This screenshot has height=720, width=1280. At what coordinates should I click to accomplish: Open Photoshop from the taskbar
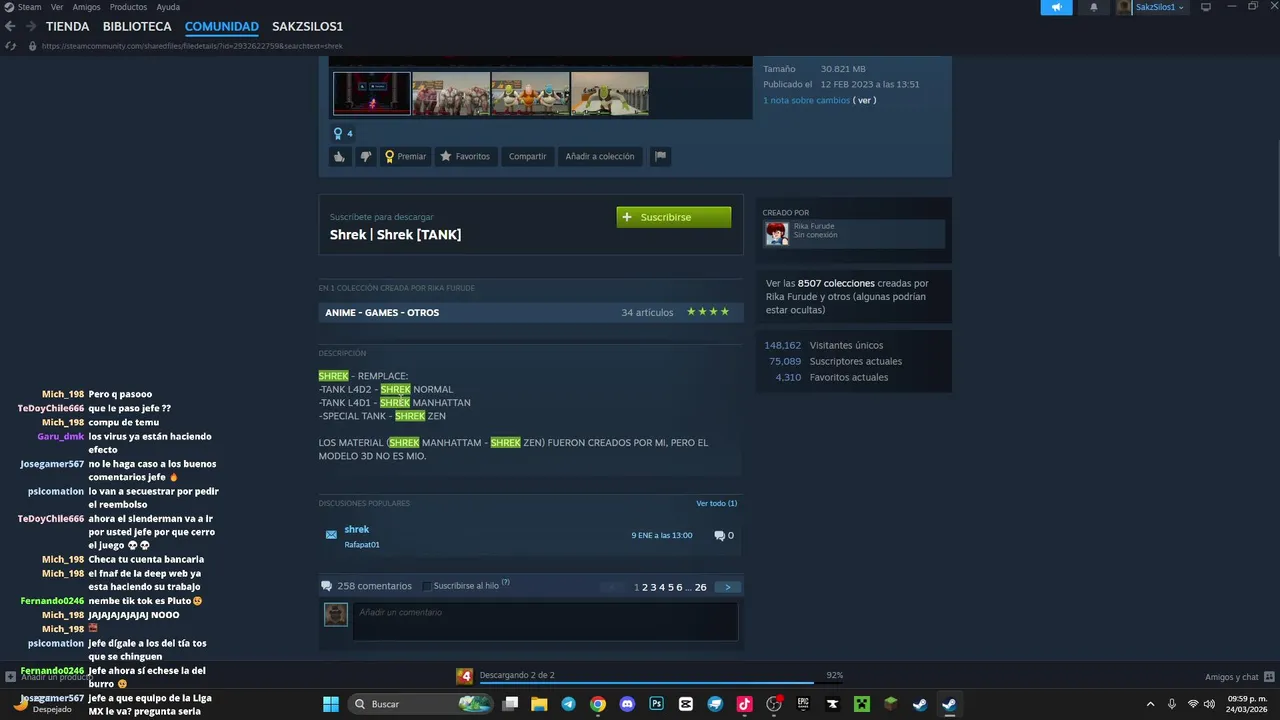[656, 704]
